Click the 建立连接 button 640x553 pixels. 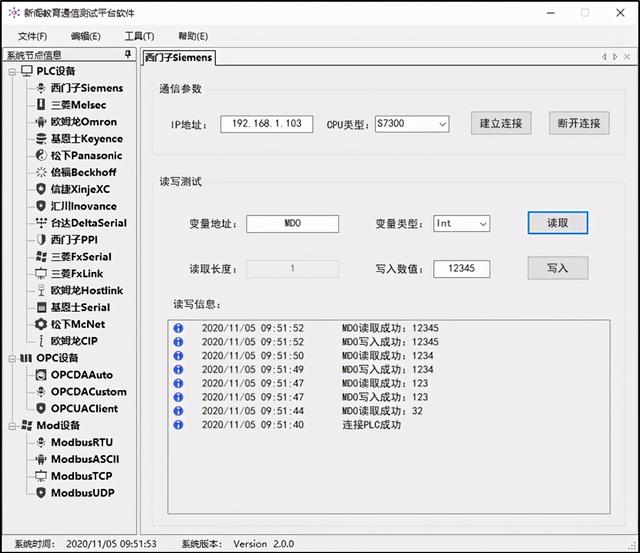(x=501, y=124)
